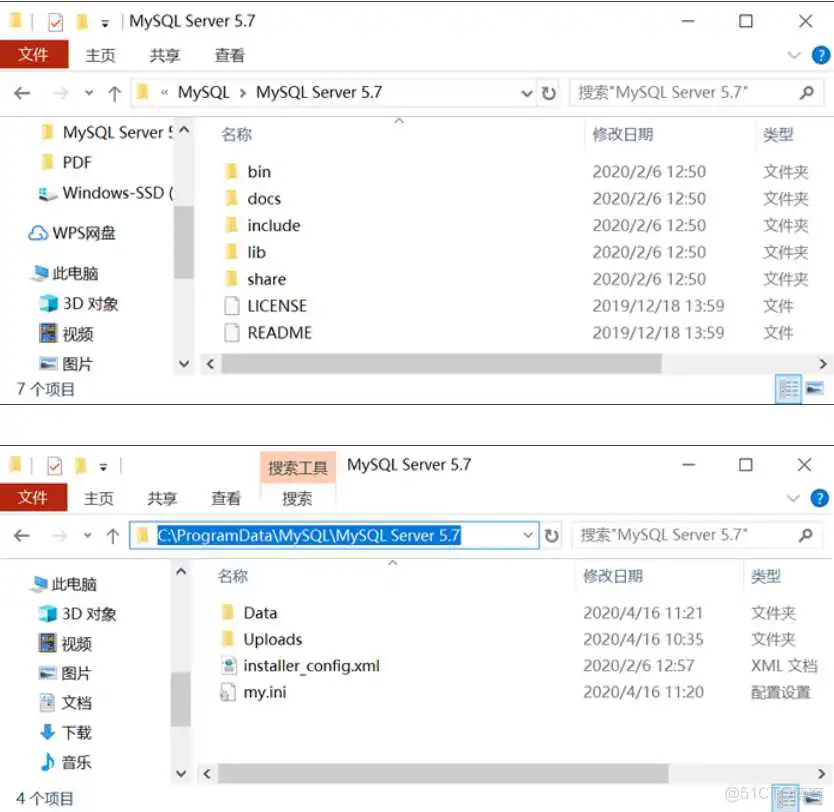Sort by 类型 column in top window
Image resolution: width=834 pixels, height=812 pixels.
tap(778, 135)
